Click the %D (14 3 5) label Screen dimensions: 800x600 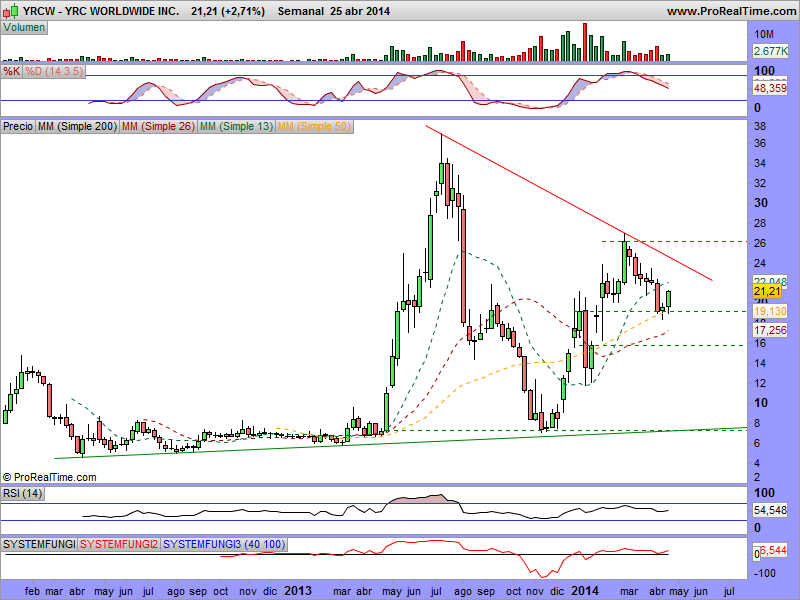54,71
